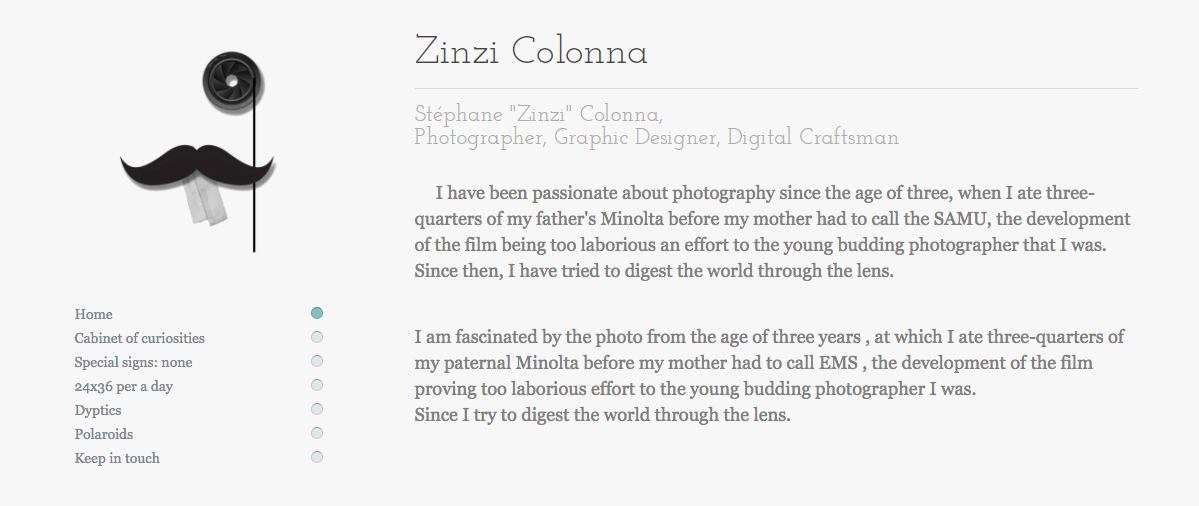Select the 24x36 per a day link
The height and width of the screenshot is (506, 1199).
tap(124, 386)
